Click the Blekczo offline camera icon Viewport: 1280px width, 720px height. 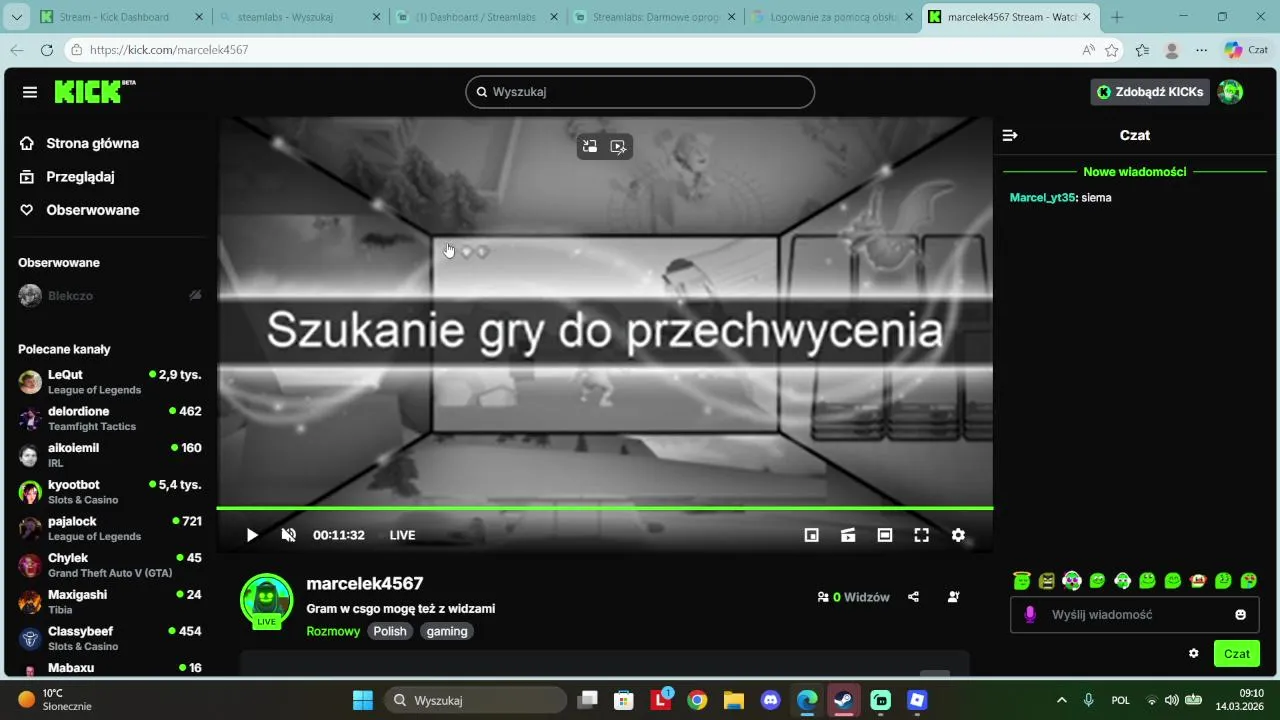(195, 296)
